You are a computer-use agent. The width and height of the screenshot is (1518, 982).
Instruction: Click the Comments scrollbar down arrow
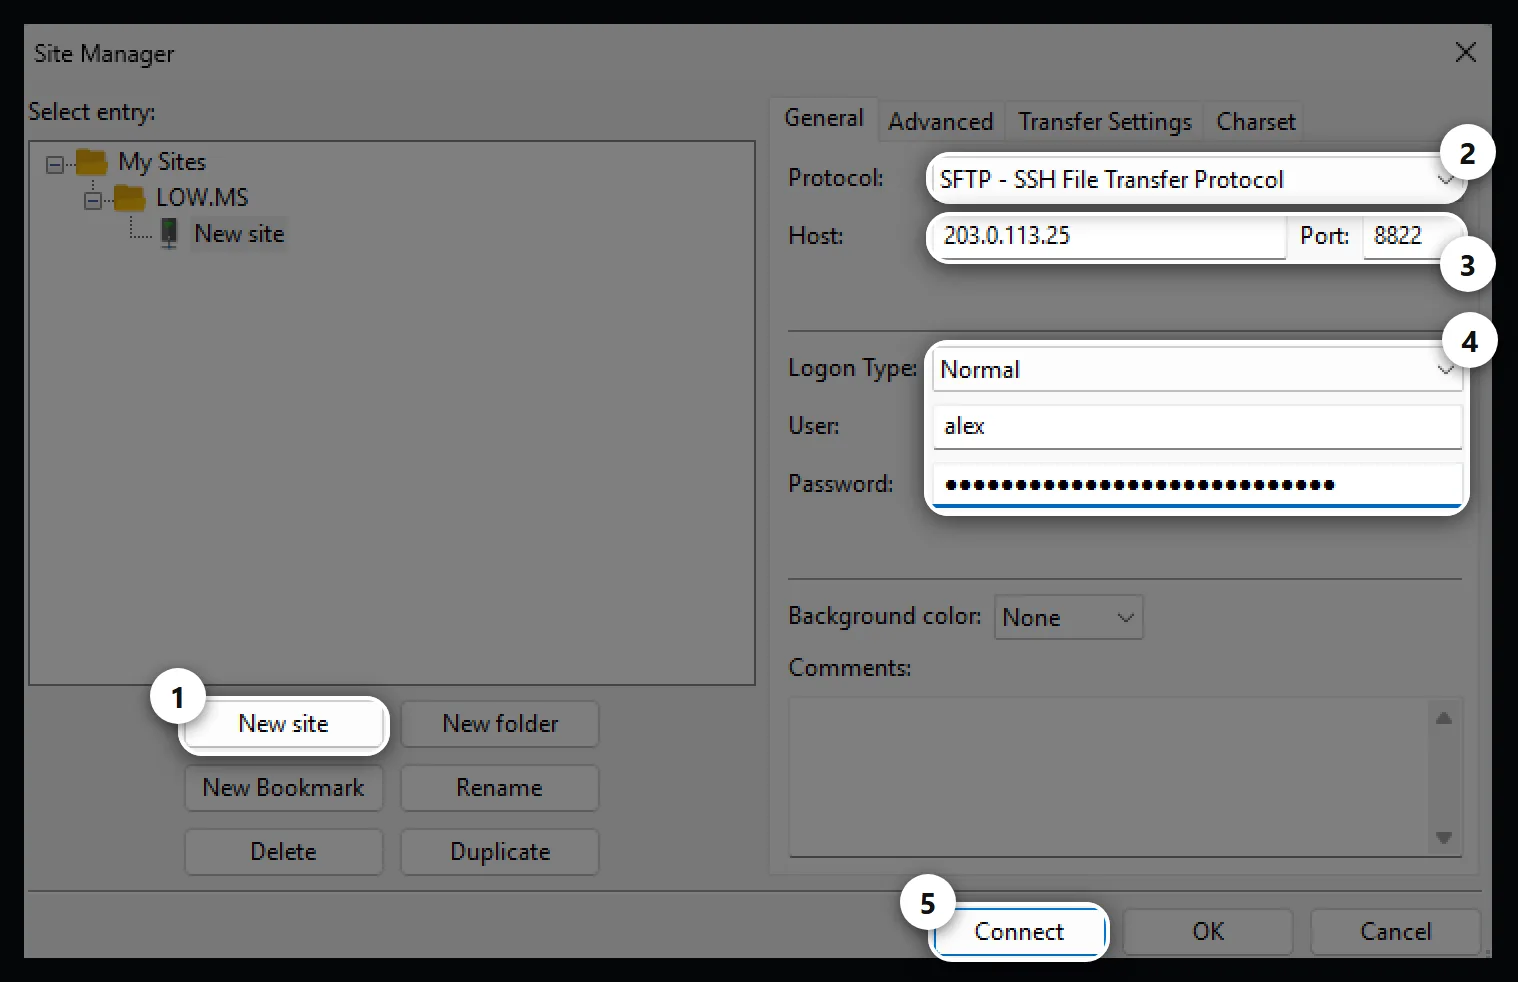click(1444, 837)
